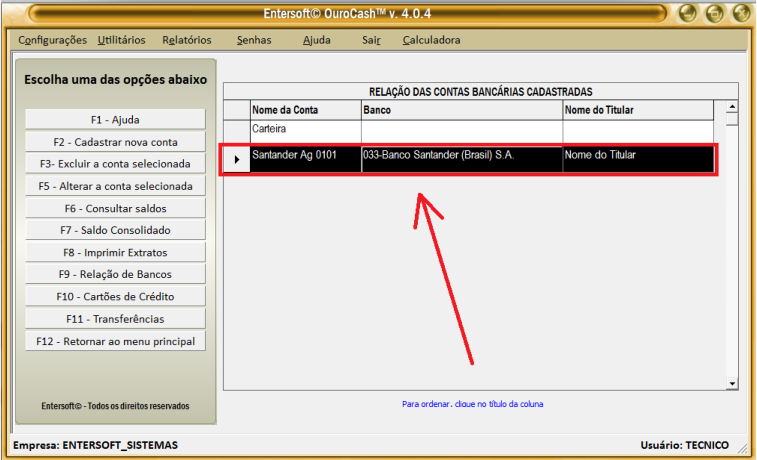Open F11 - Transferências
Screen dimensions: 757x460
click(115, 319)
